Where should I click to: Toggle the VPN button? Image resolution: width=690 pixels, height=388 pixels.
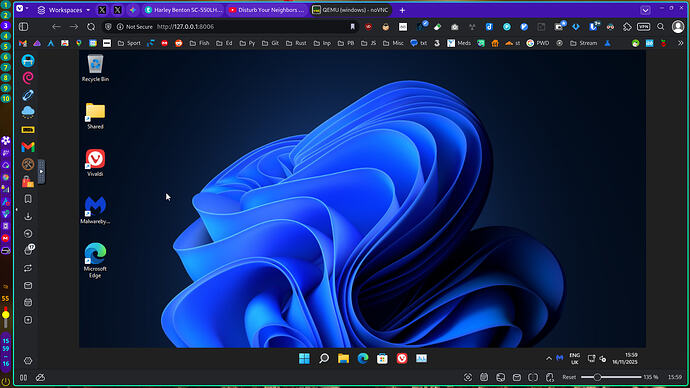[x=643, y=27]
